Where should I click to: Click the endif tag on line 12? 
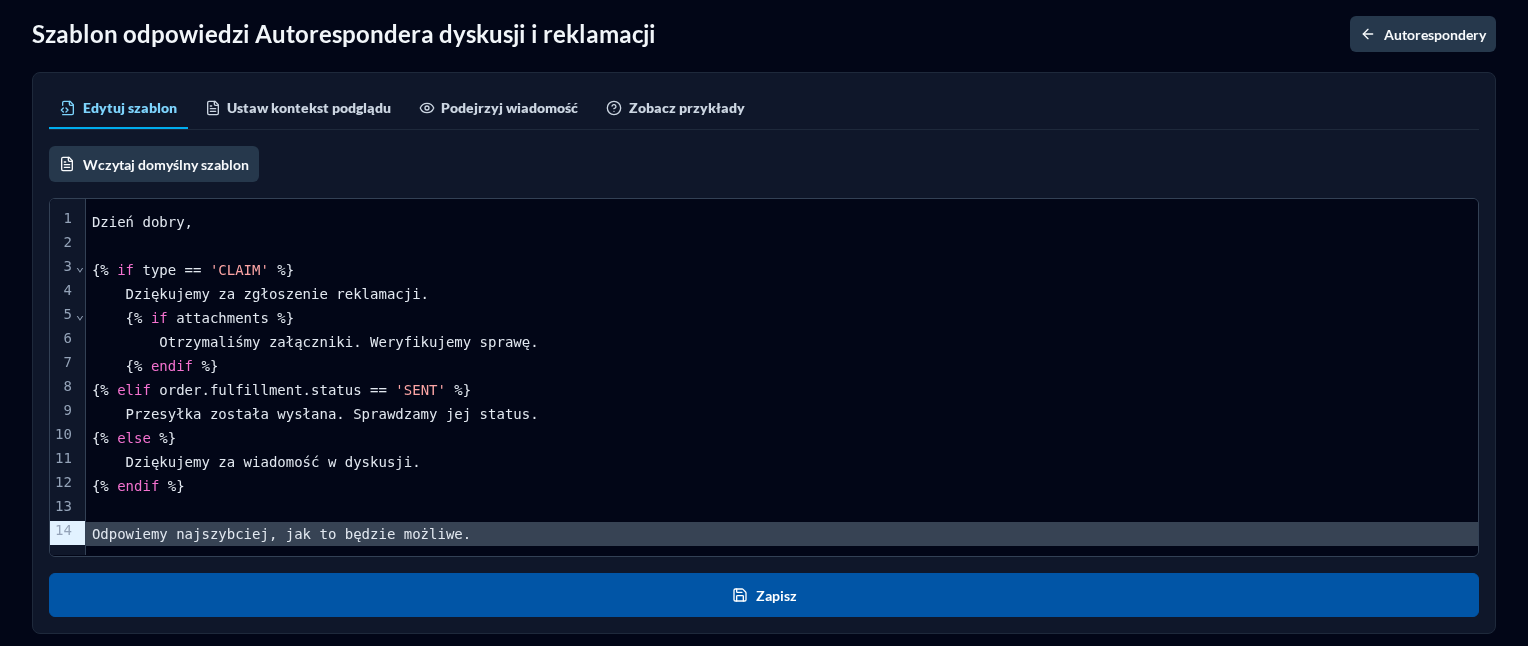pyautogui.click(x=138, y=486)
